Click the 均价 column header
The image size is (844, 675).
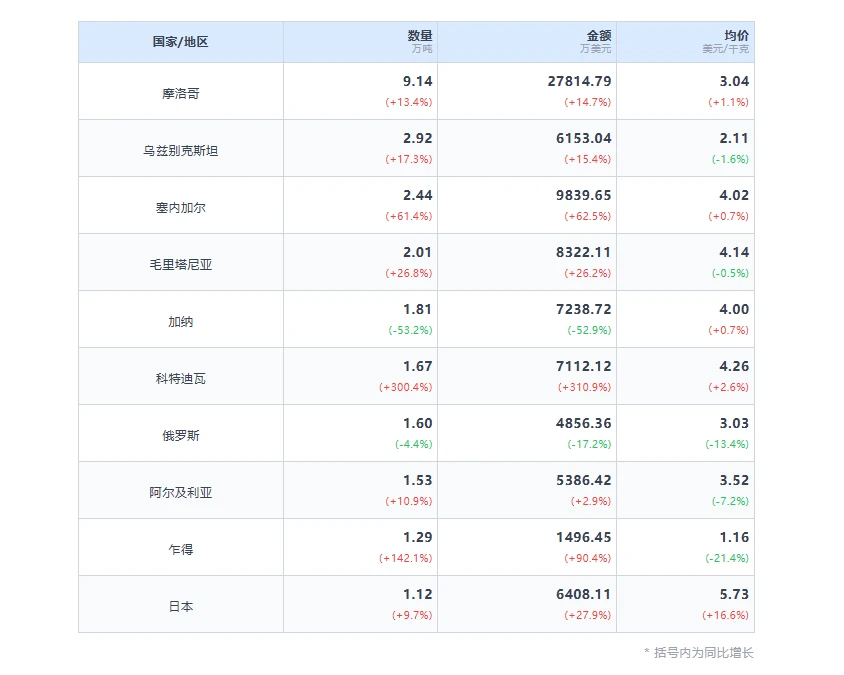coord(685,42)
